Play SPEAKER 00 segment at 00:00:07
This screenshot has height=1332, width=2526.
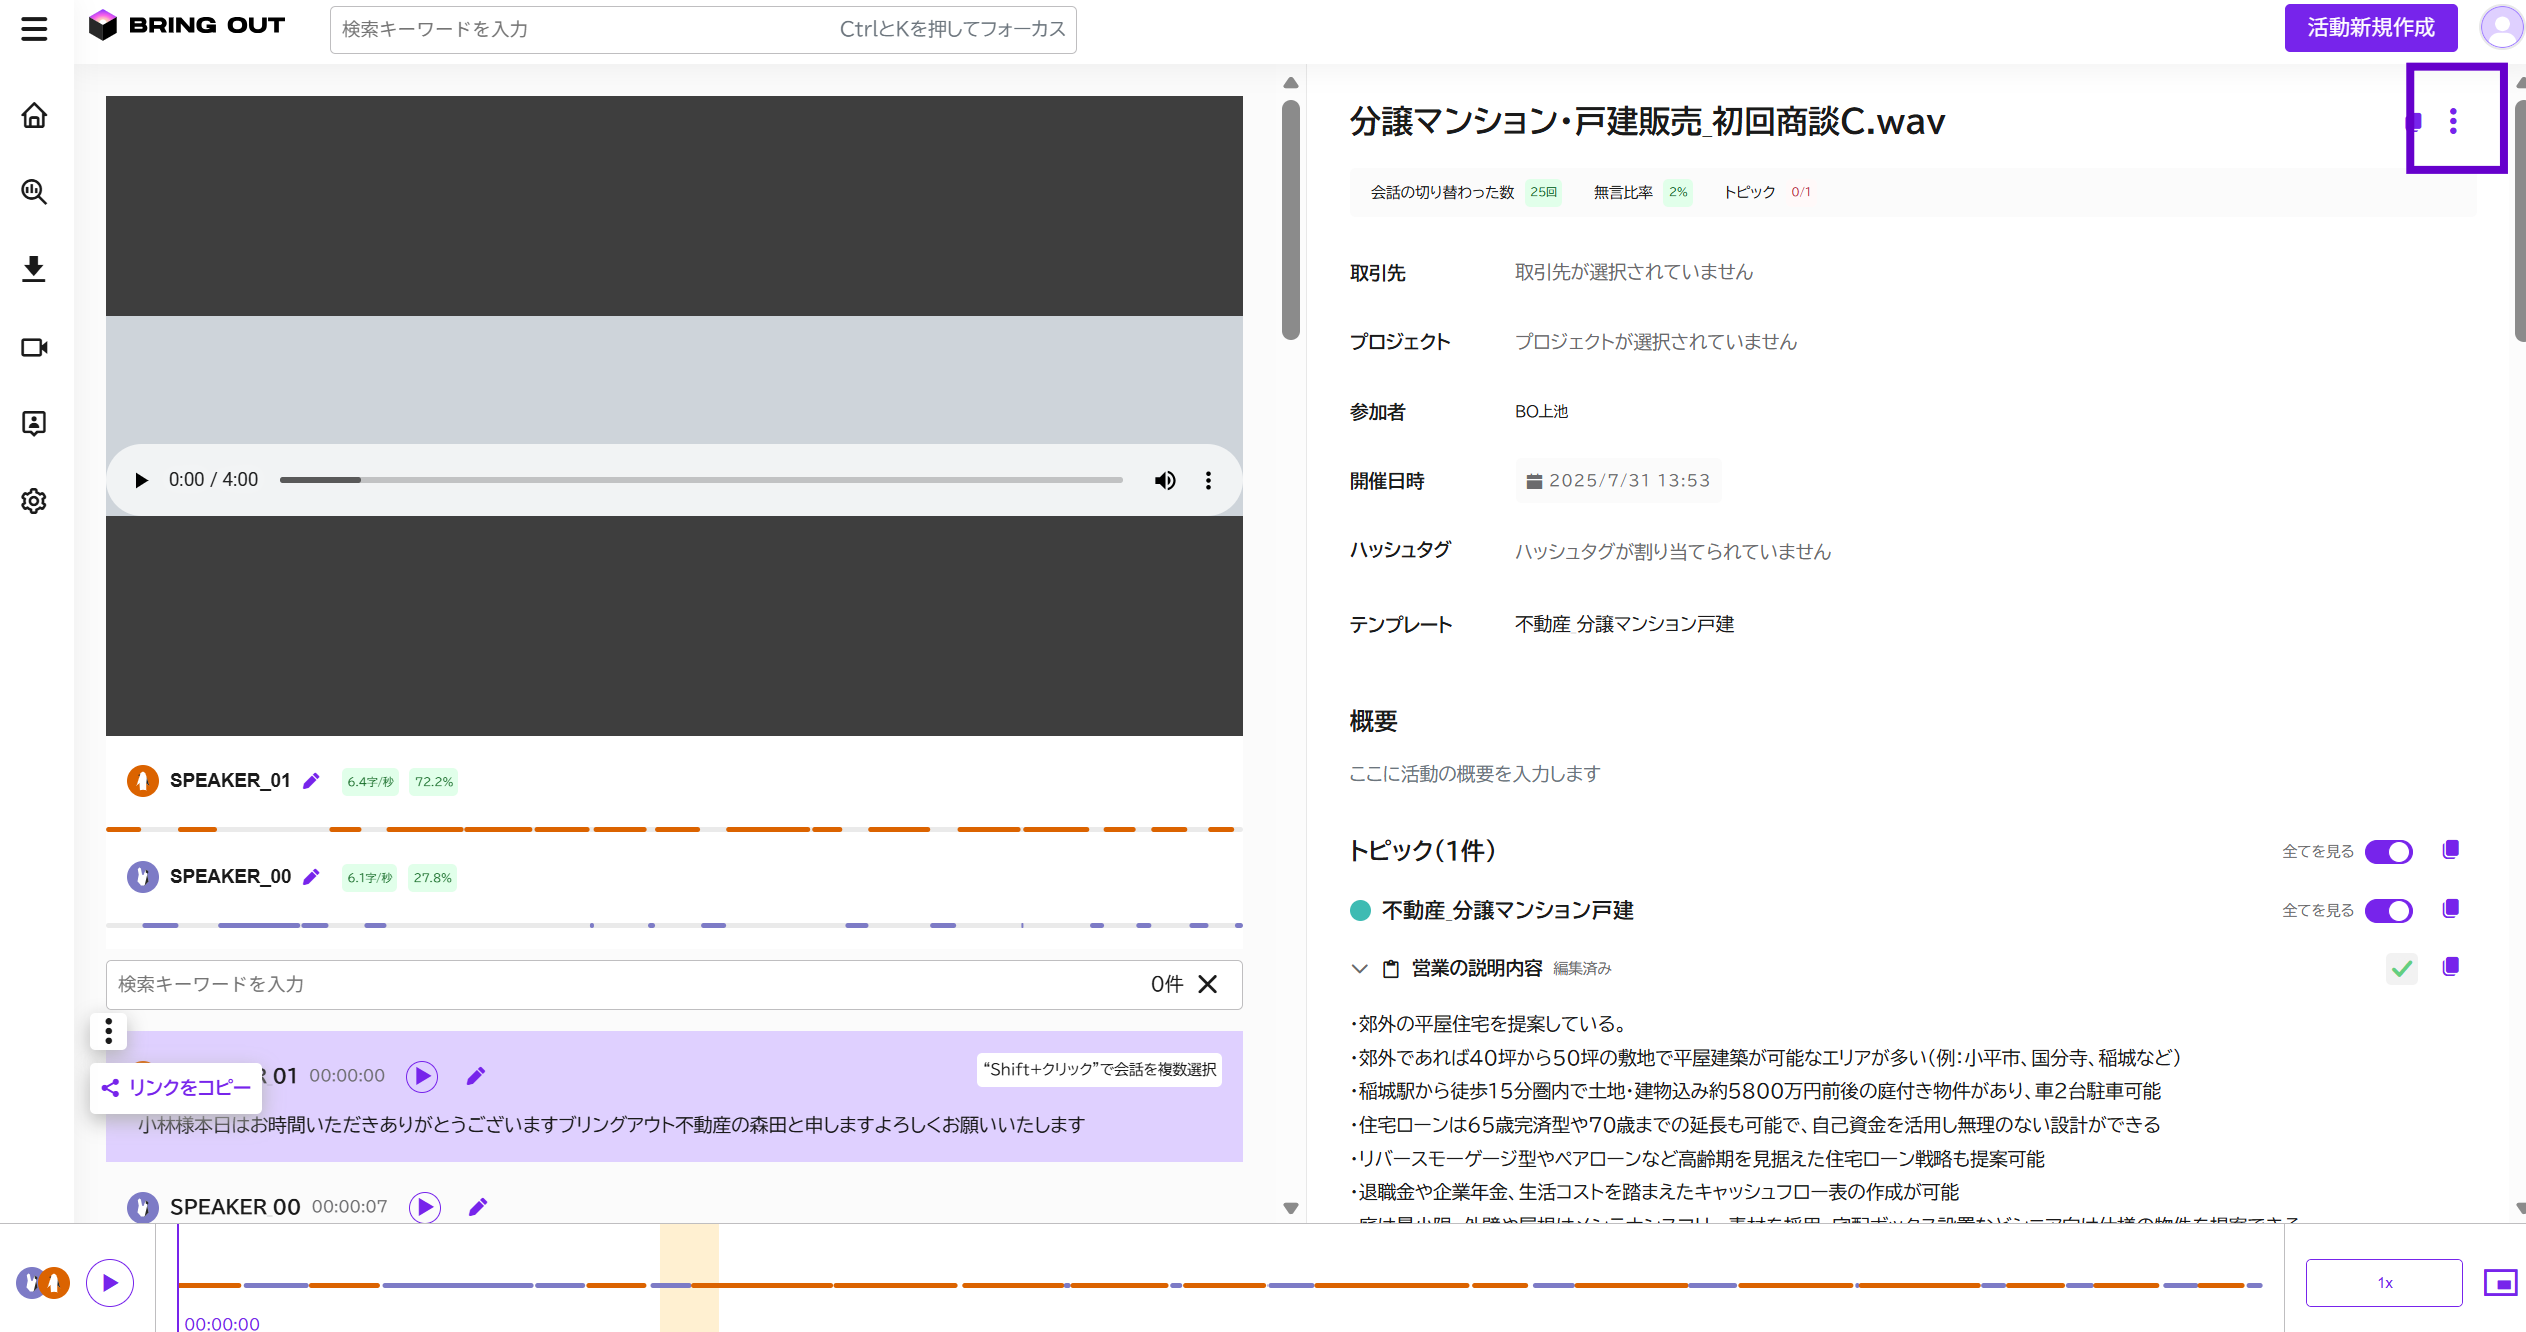tap(425, 1207)
